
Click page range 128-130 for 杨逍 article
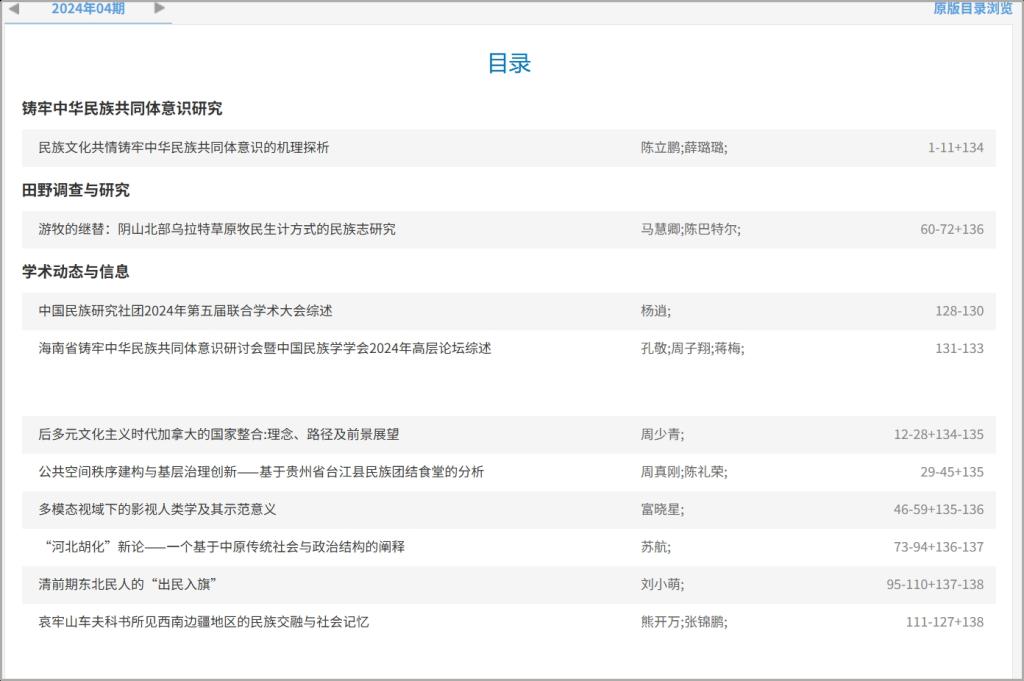[x=959, y=311]
